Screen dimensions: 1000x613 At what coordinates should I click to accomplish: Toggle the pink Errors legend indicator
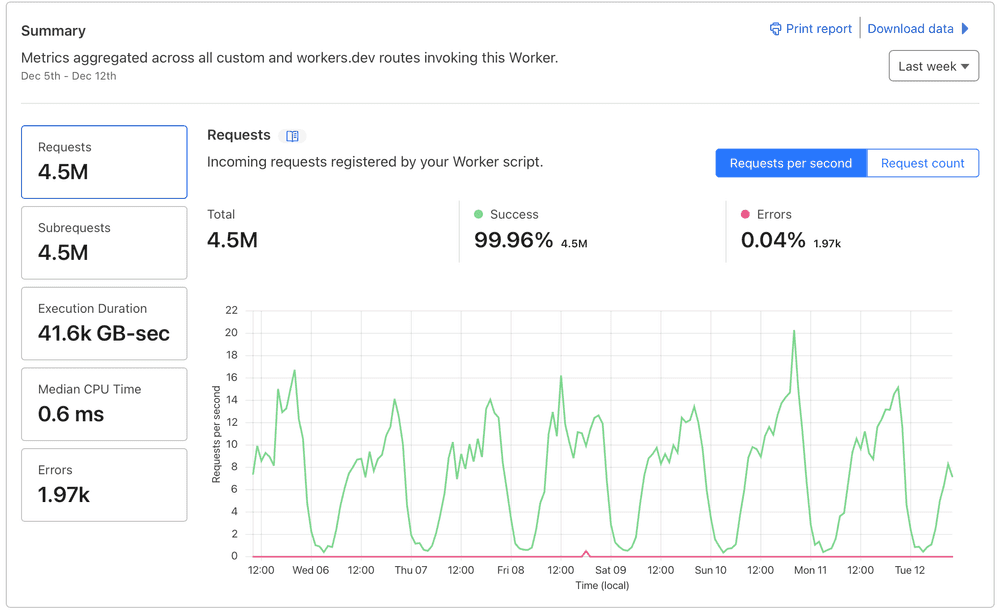tap(746, 214)
